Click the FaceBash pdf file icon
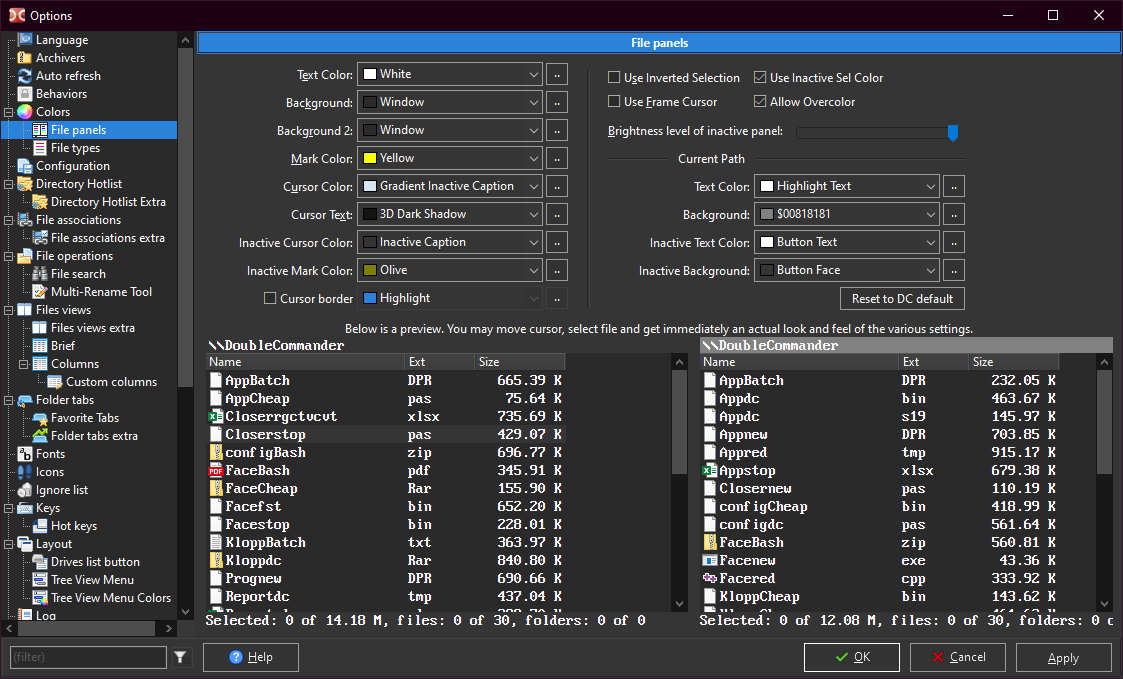 coord(215,471)
